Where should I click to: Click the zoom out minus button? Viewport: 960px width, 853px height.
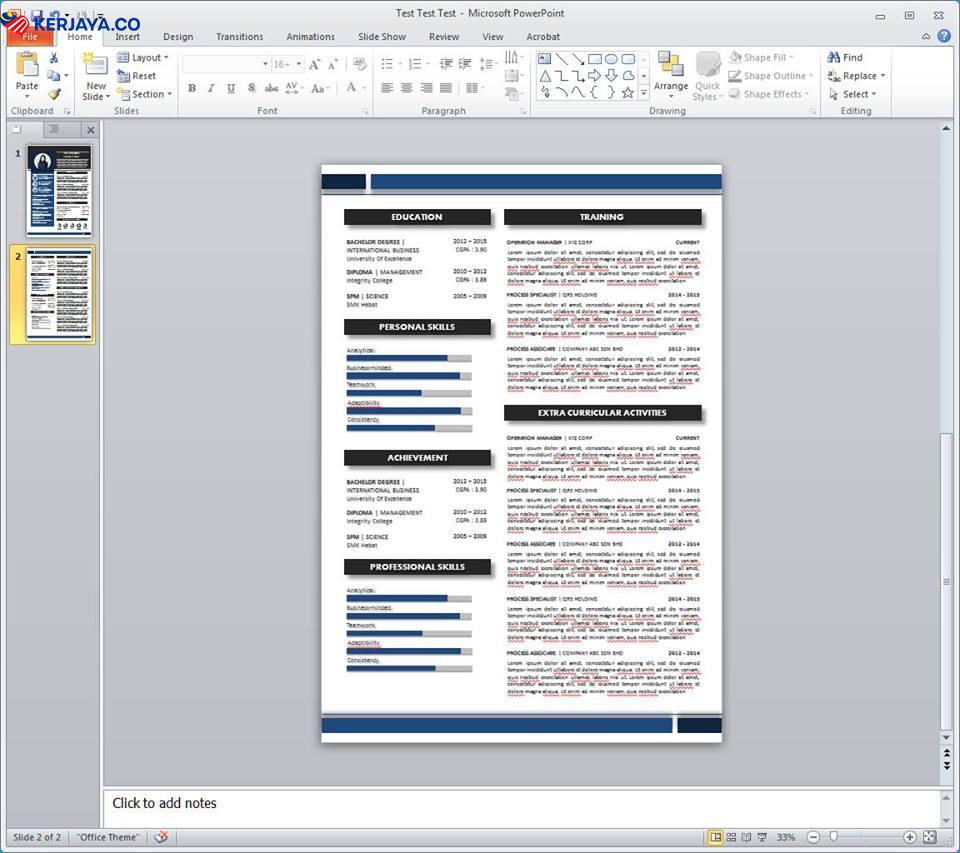[813, 837]
